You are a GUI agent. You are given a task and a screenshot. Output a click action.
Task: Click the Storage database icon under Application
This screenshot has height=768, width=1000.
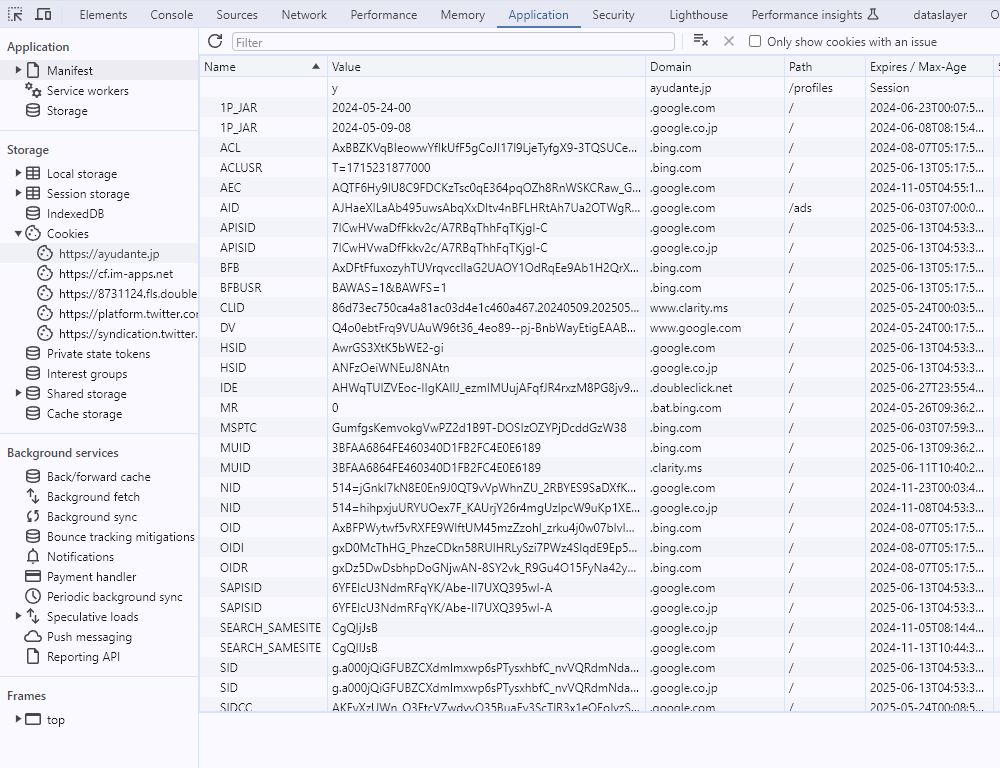click(x=33, y=110)
